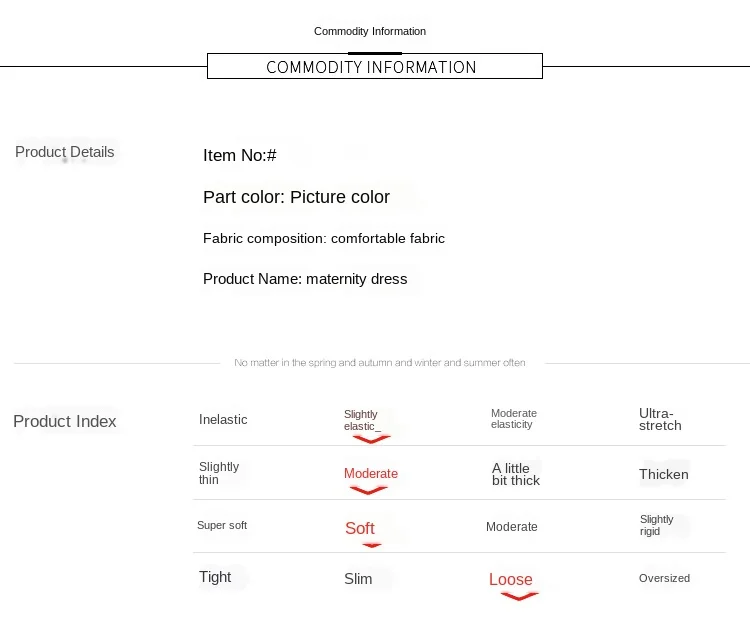Click Moderate elasticity option
Viewport: 750px width, 638px height.
tap(514, 418)
